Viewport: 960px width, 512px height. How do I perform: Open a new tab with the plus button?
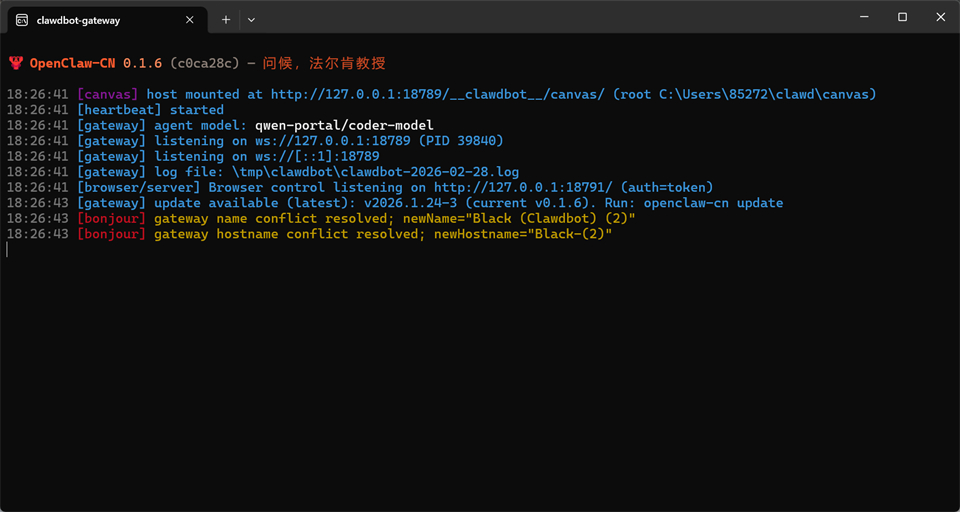[226, 19]
